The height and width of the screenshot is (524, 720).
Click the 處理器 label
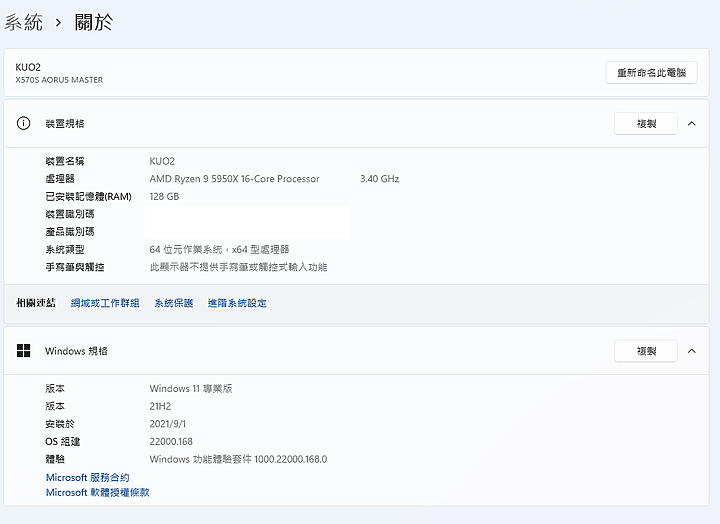point(60,179)
